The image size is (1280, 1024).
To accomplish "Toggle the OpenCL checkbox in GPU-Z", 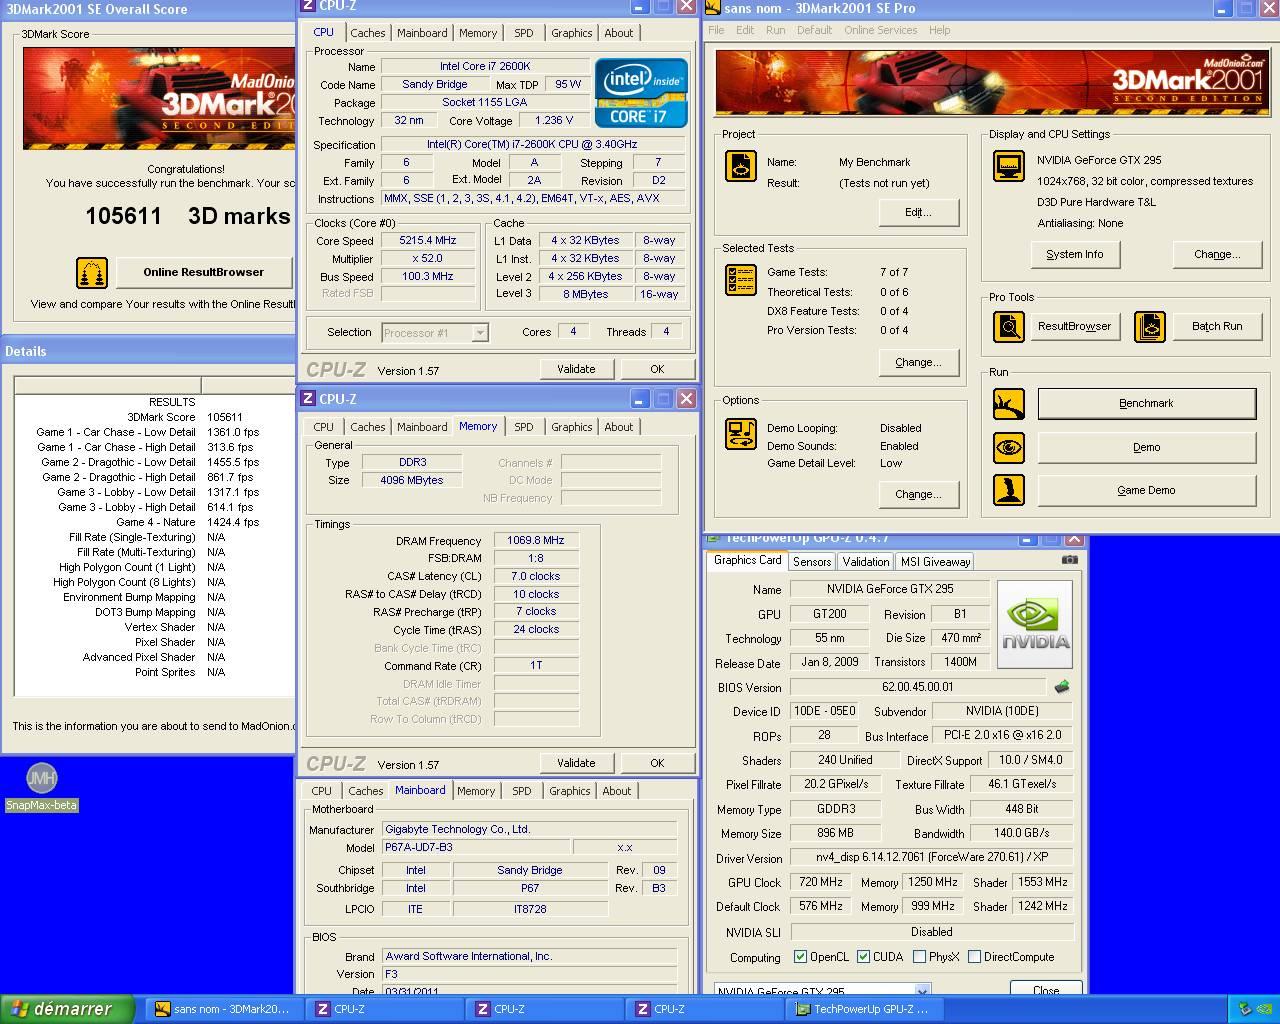I will pyautogui.click(x=800, y=957).
